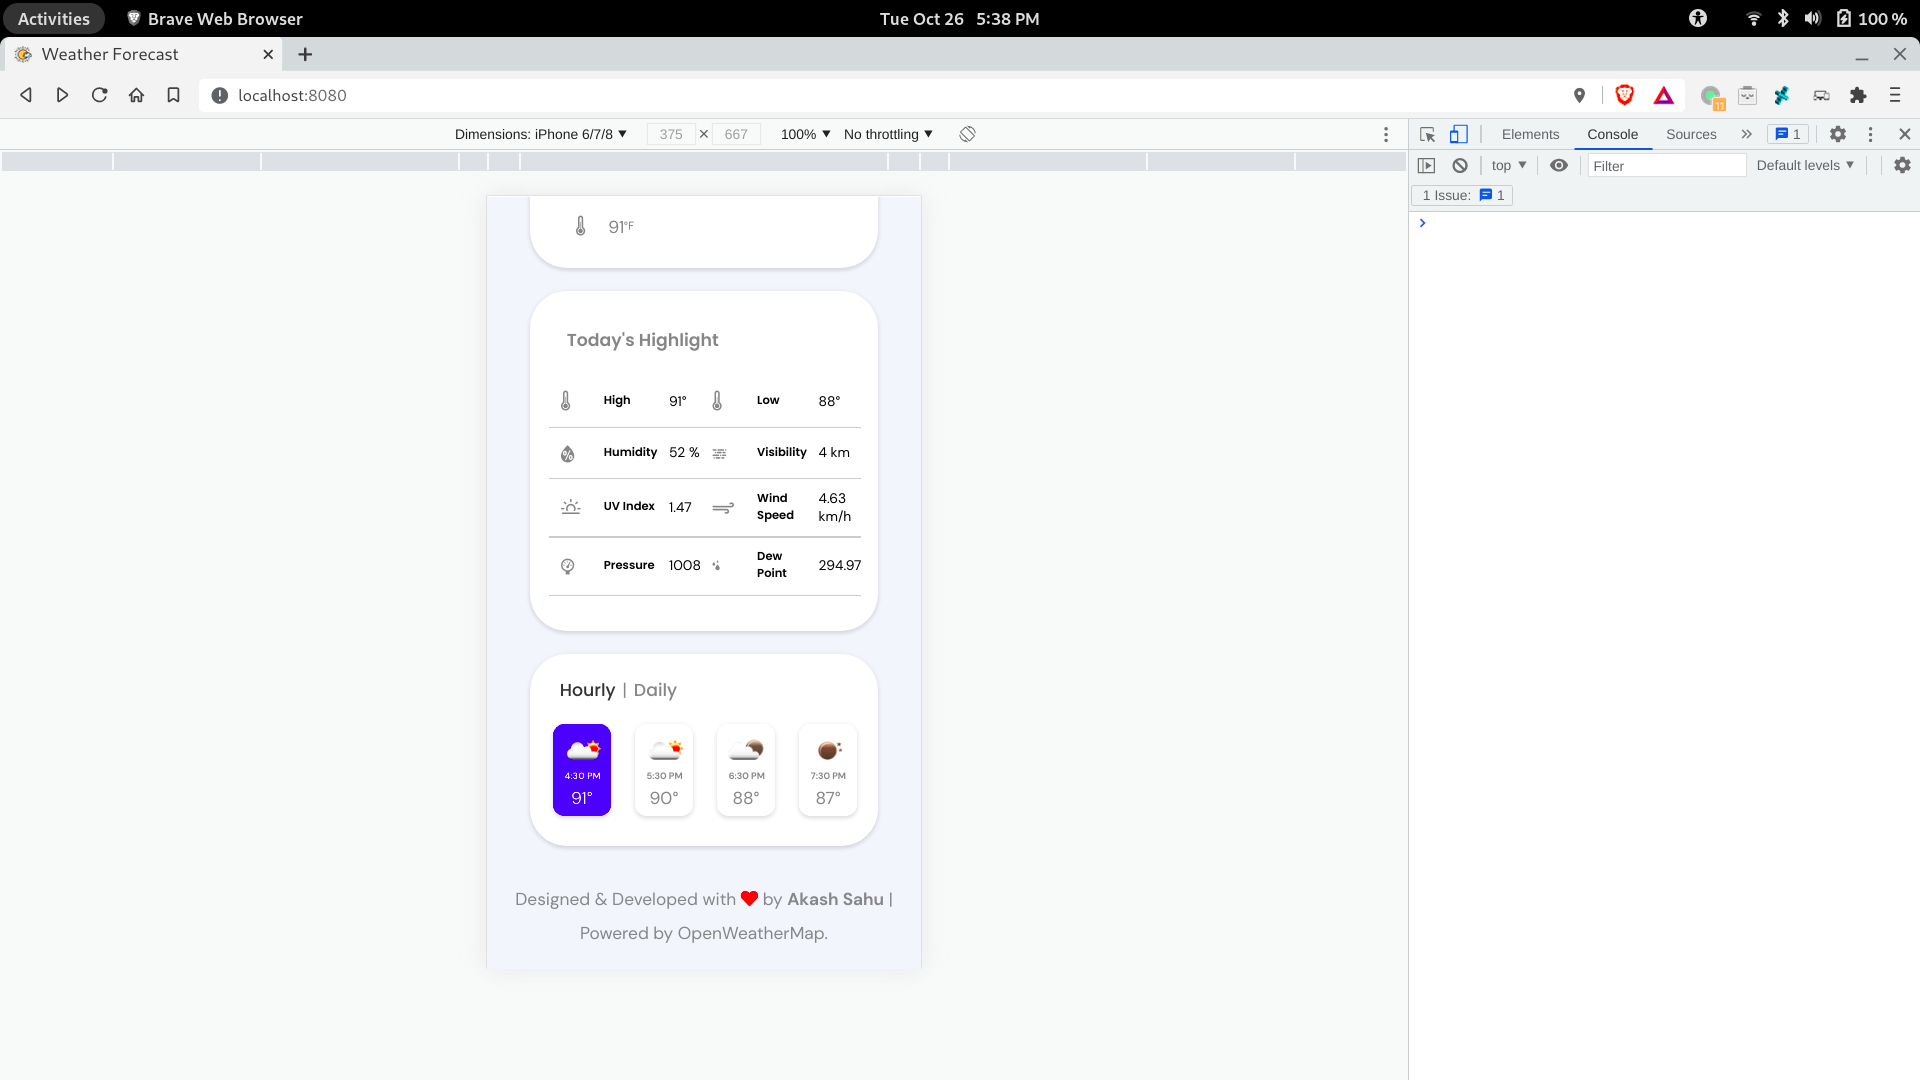Expand the No throttling dropdown
Viewport: 1920px width, 1080px height.
coord(888,134)
